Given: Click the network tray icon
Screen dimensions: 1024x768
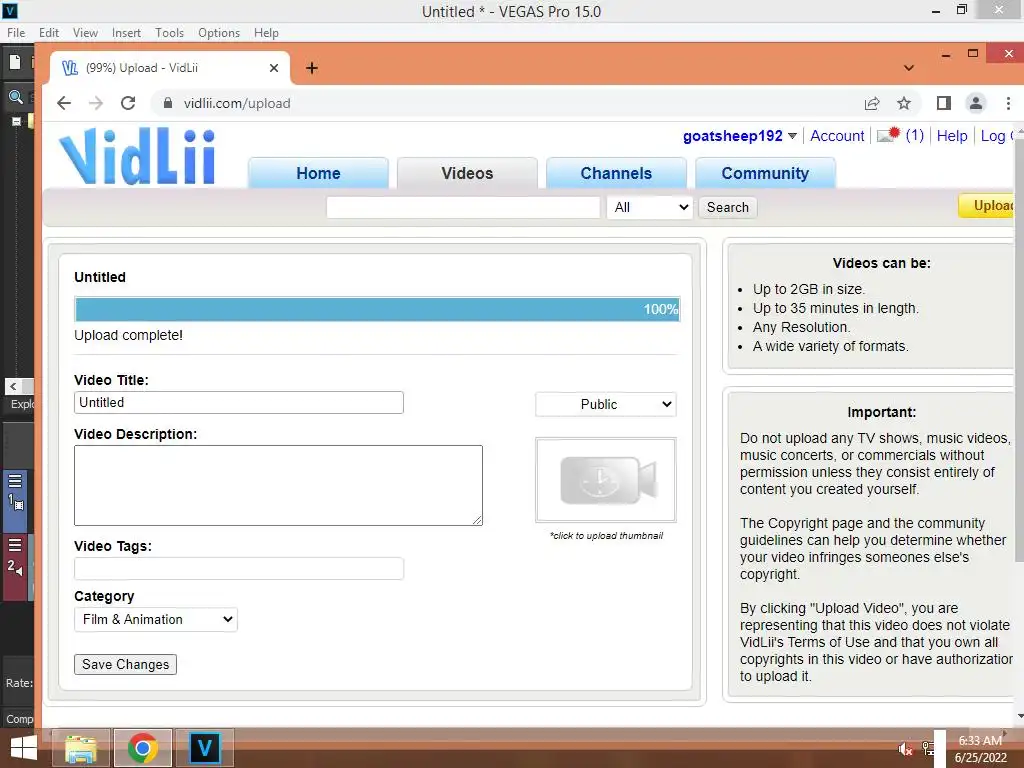Looking at the screenshot, I should click(x=927, y=748).
